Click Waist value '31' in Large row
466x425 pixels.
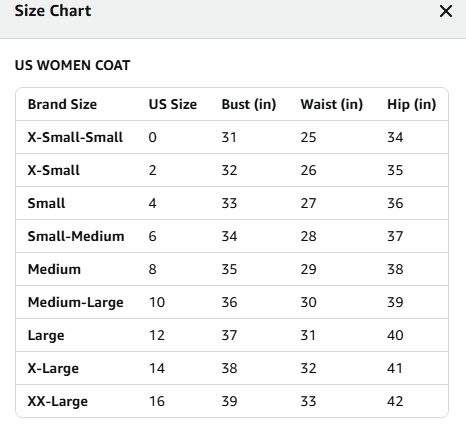(308, 335)
